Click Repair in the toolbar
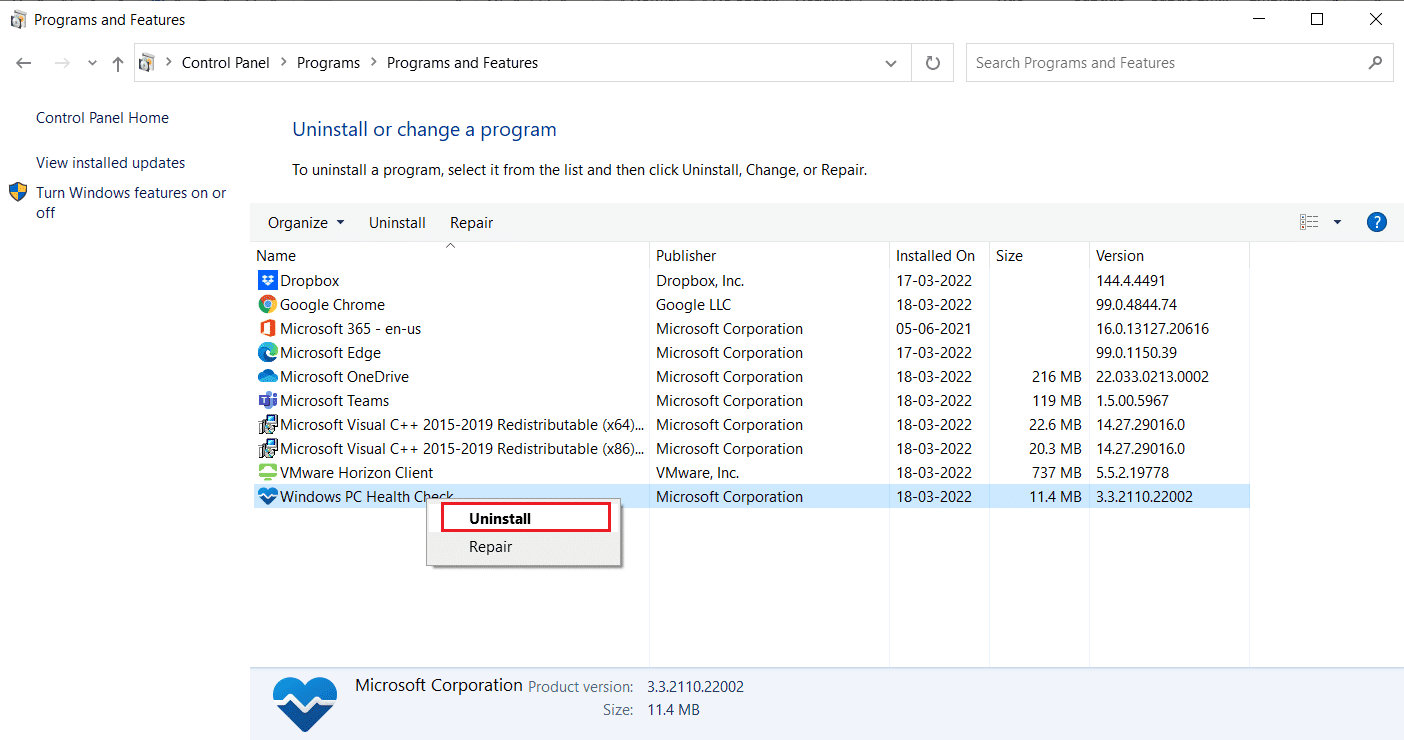Viewport: 1404px width, 740px height. [x=471, y=223]
